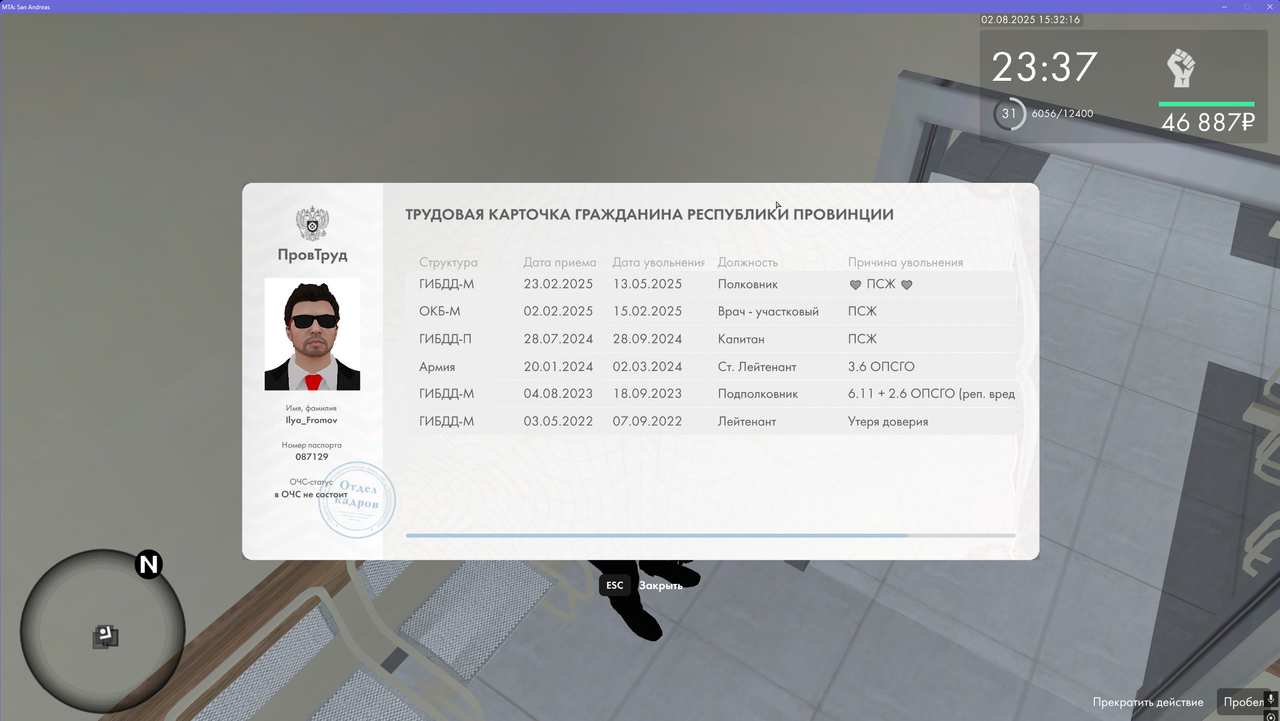Click the date 28.09.2024
The width and height of the screenshot is (1280, 721).
pos(648,339)
